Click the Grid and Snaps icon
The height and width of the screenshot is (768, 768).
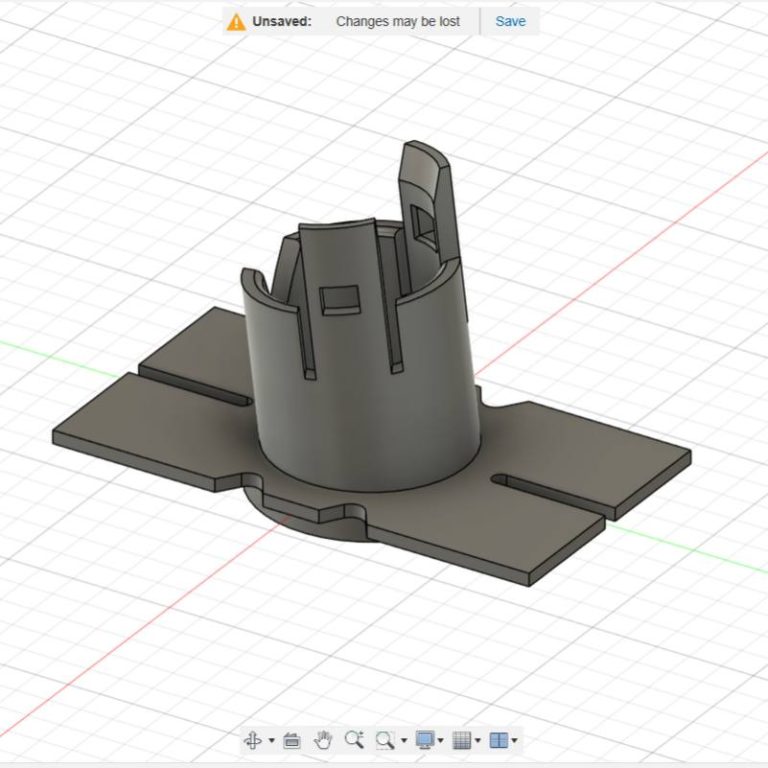[x=461, y=740]
